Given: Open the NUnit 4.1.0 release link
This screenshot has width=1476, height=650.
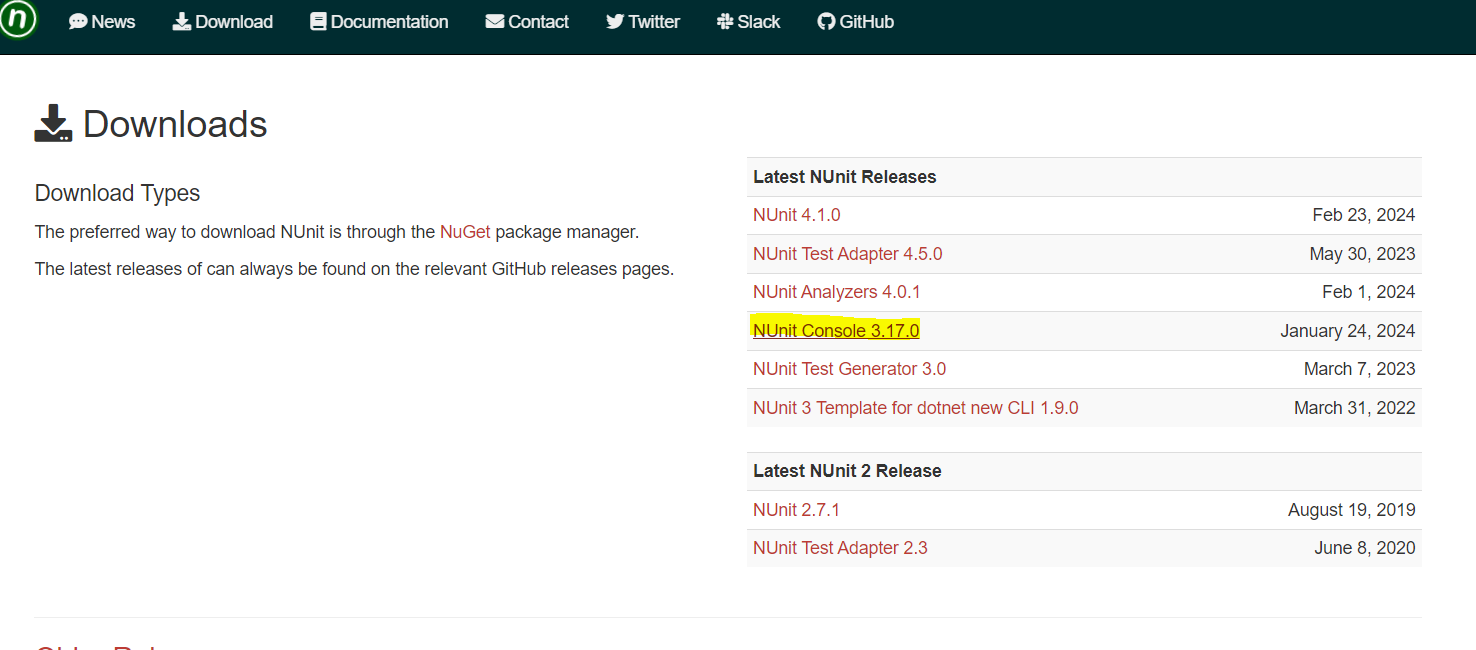Looking at the screenshot, I should click(797, 215).
